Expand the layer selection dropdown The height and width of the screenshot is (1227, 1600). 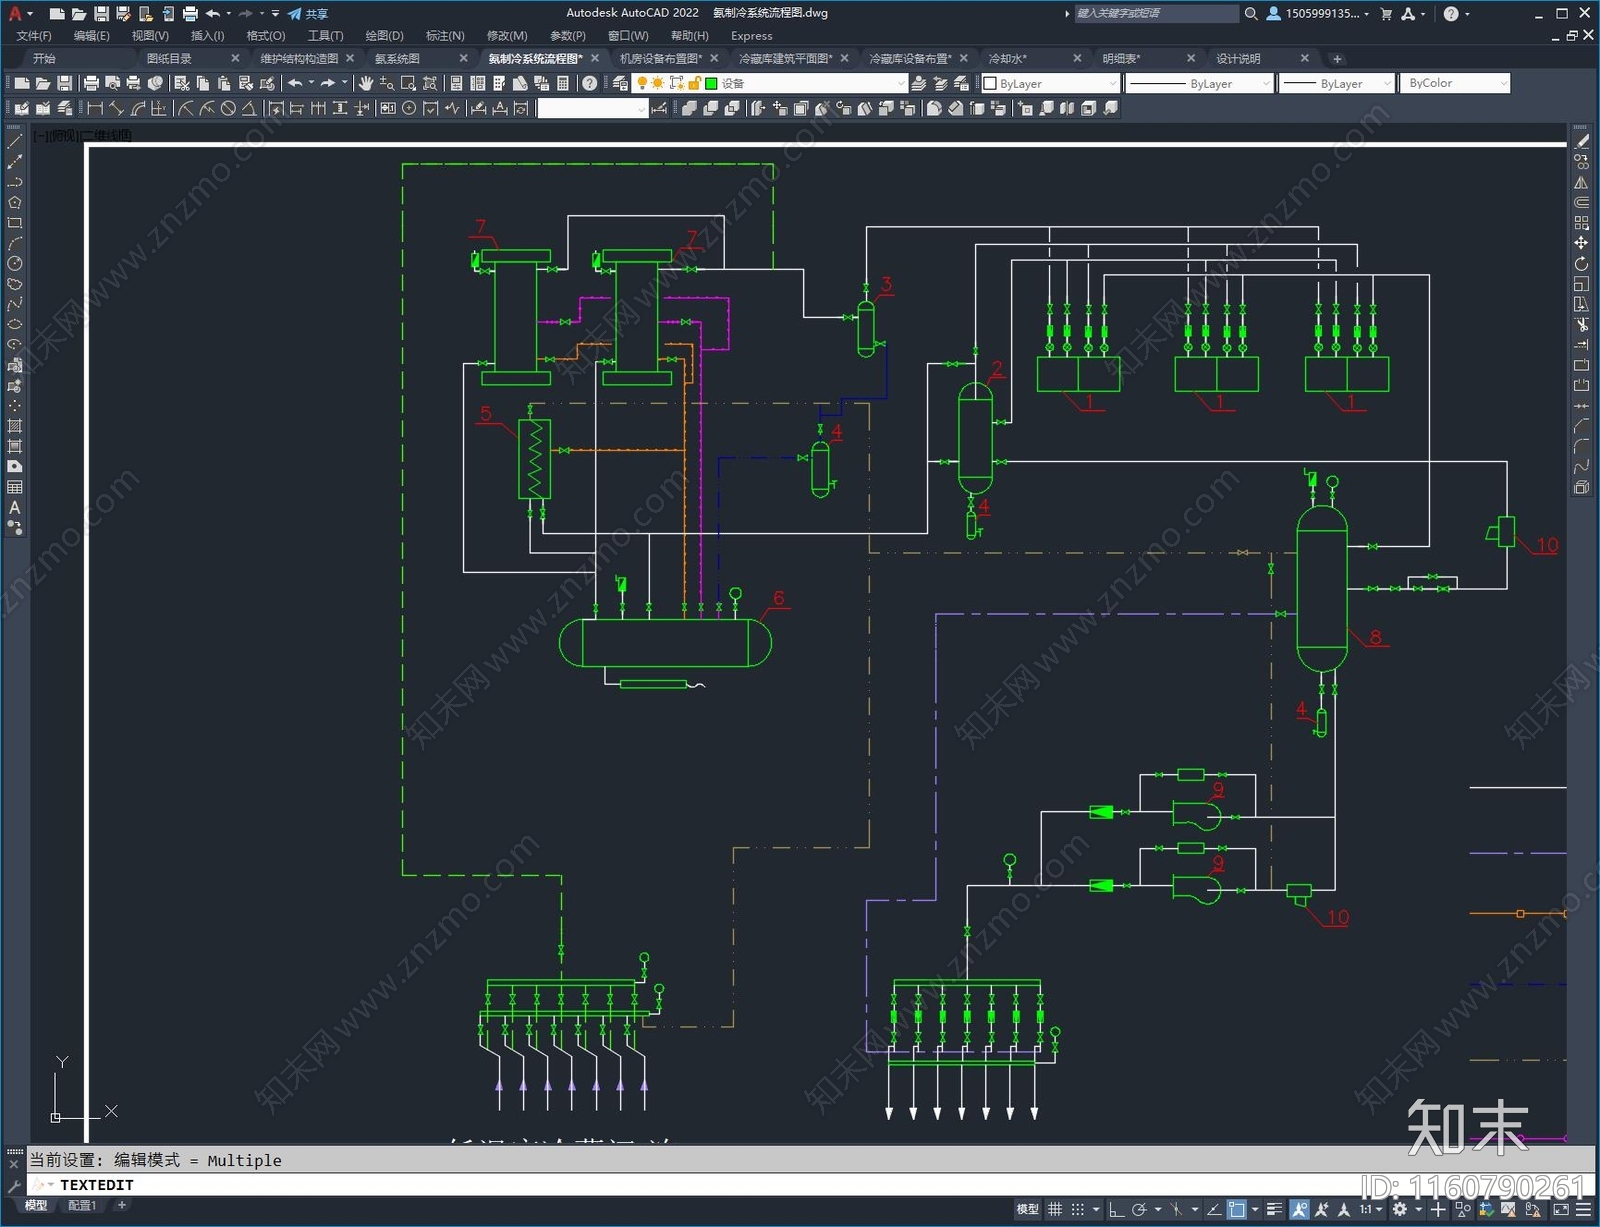click(x=900, y=83)
